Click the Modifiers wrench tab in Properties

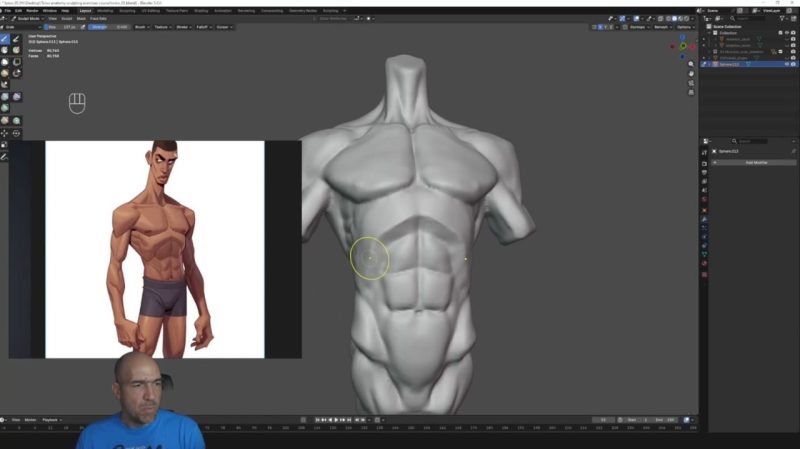point(704,217)
